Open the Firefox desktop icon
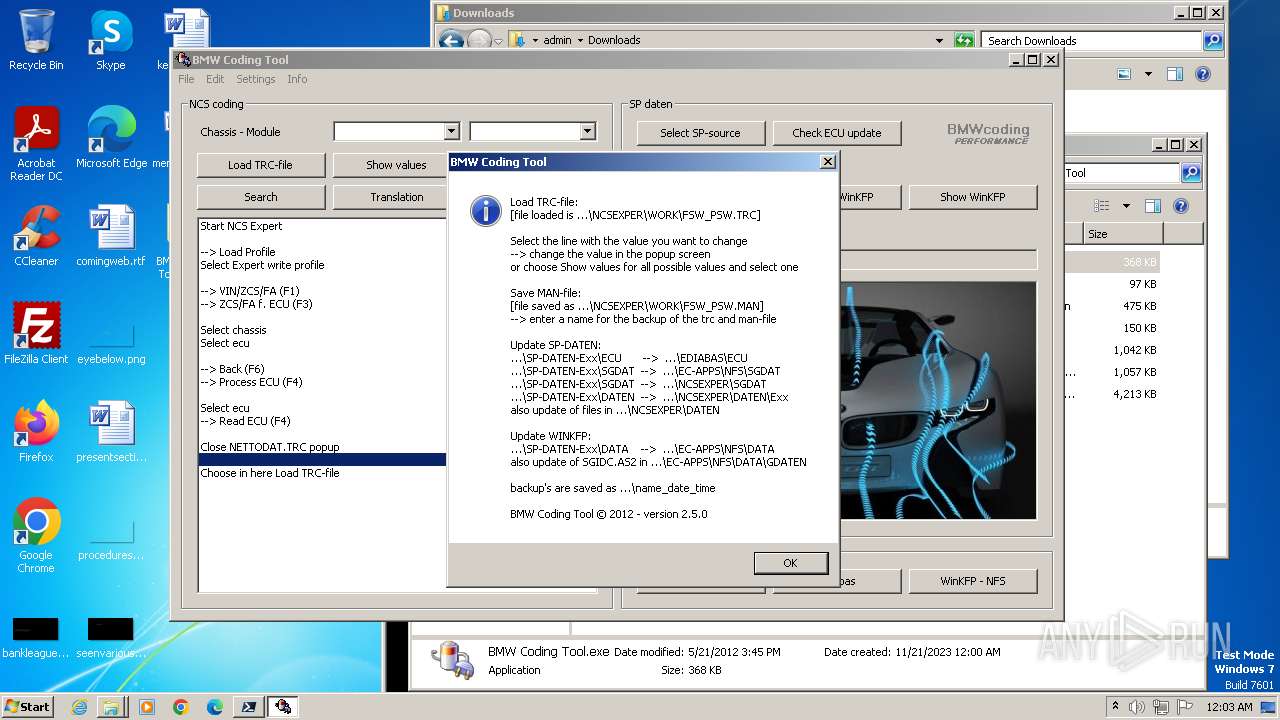 pyautogui.click(x=36, y=431)
